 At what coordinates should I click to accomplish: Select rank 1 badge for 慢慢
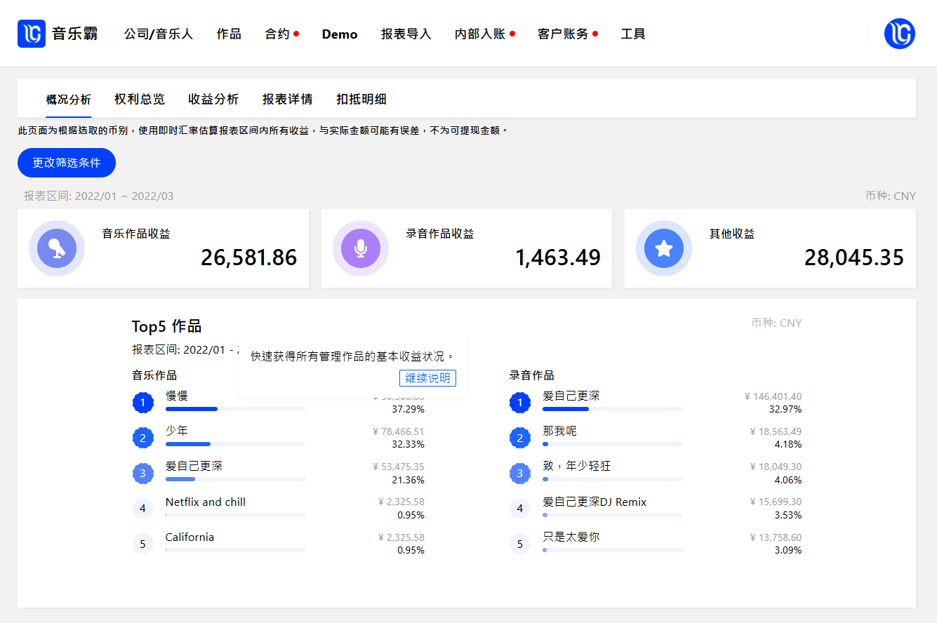pos(143,403)
